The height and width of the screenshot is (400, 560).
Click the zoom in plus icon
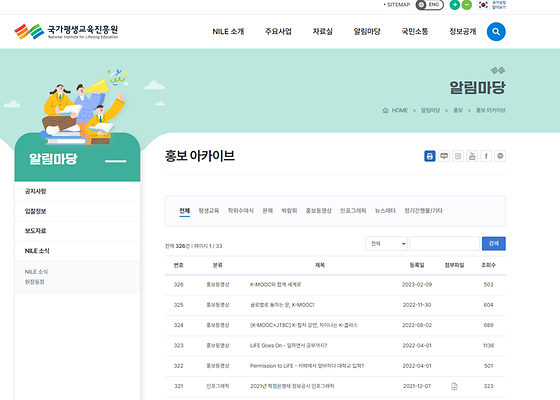[x=455, y=5]
